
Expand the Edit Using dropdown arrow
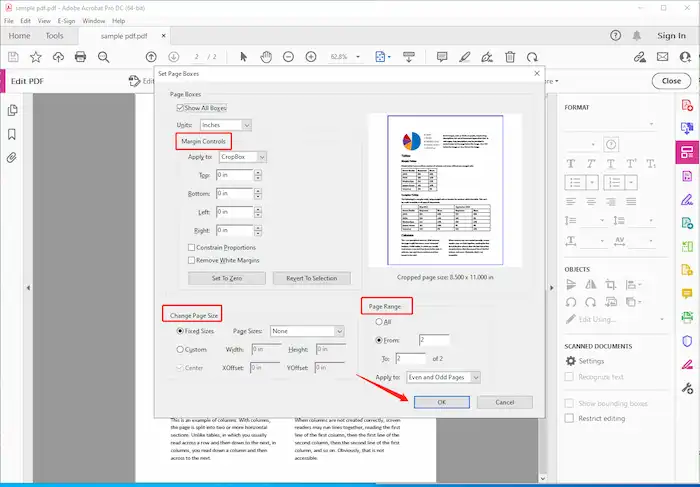(x=662, y=319)
